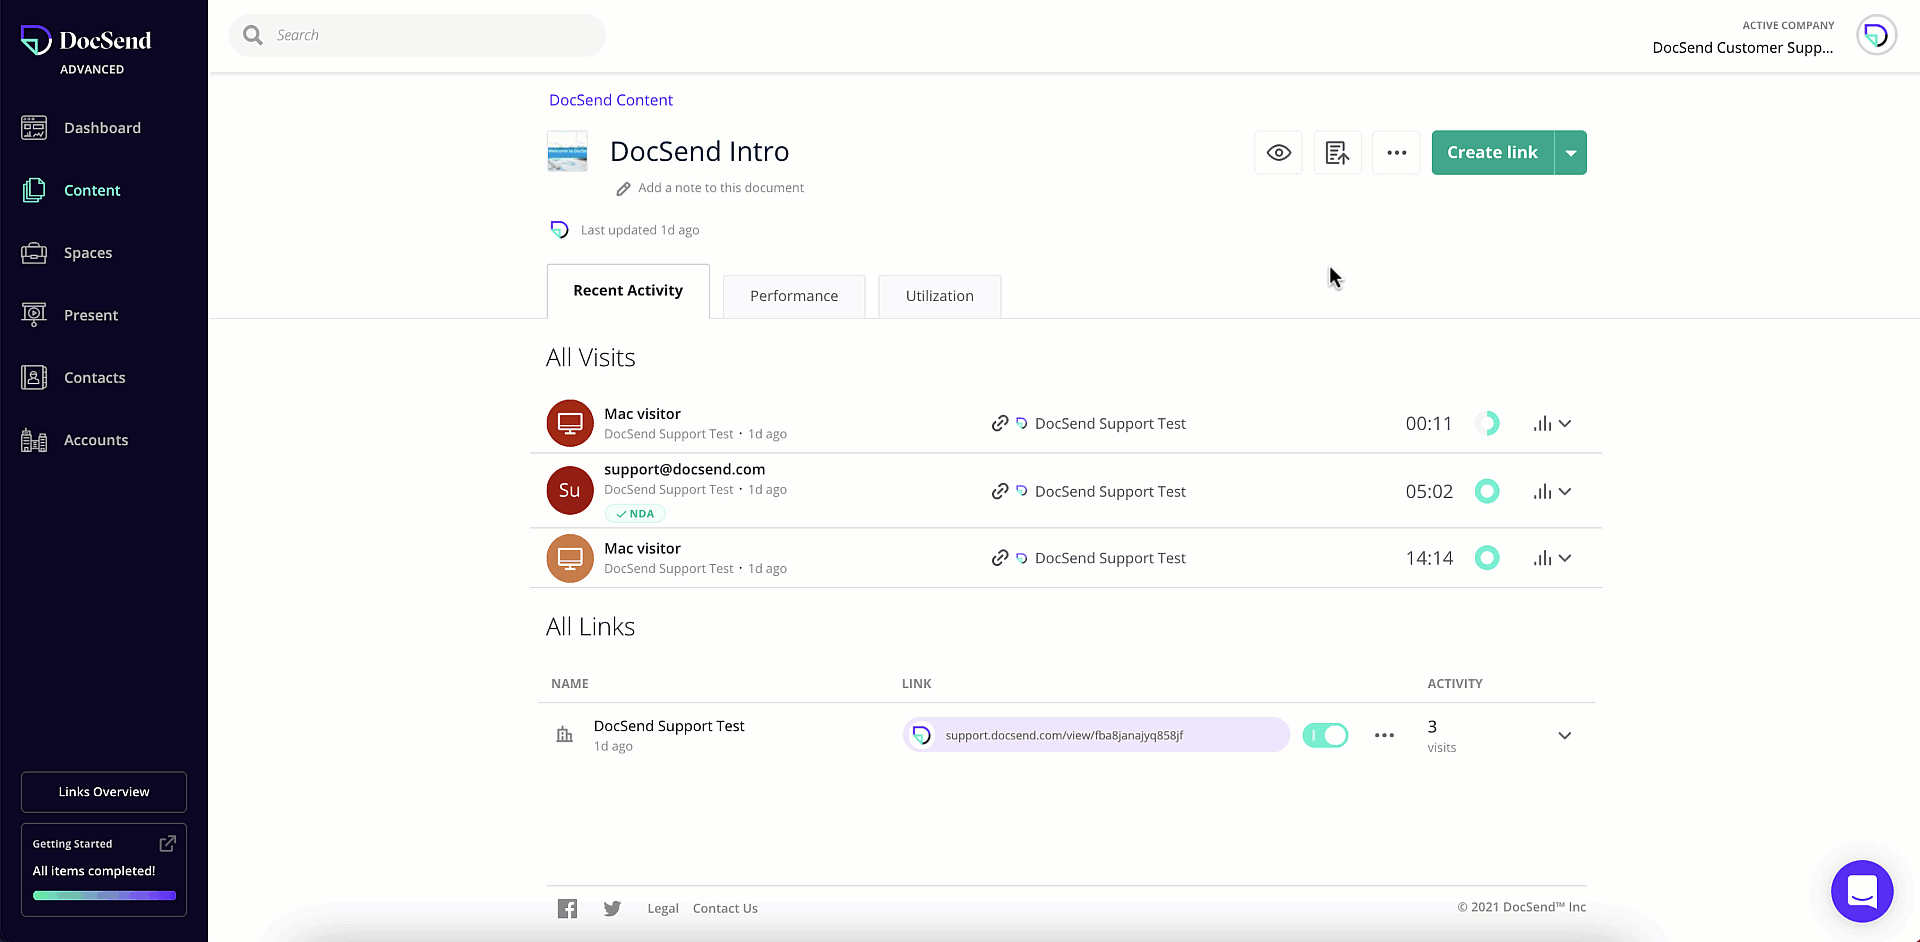This screenshot has height=942, width=1920.
Task: Click link icon in the 00:11 visit row
Action: tap(999, 423)
